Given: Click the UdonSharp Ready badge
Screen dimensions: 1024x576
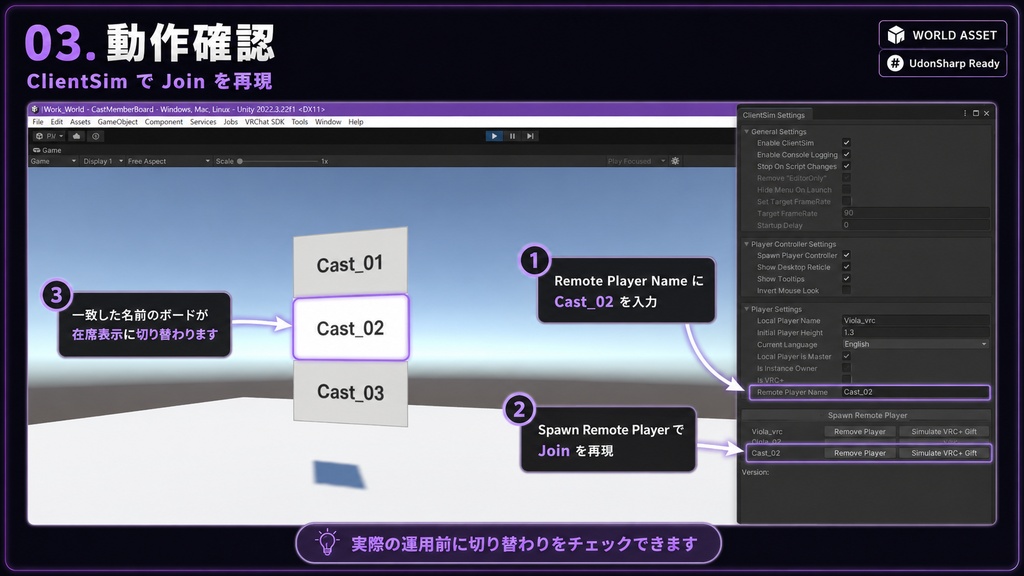Looking at the screenshot, I should 942,63.
